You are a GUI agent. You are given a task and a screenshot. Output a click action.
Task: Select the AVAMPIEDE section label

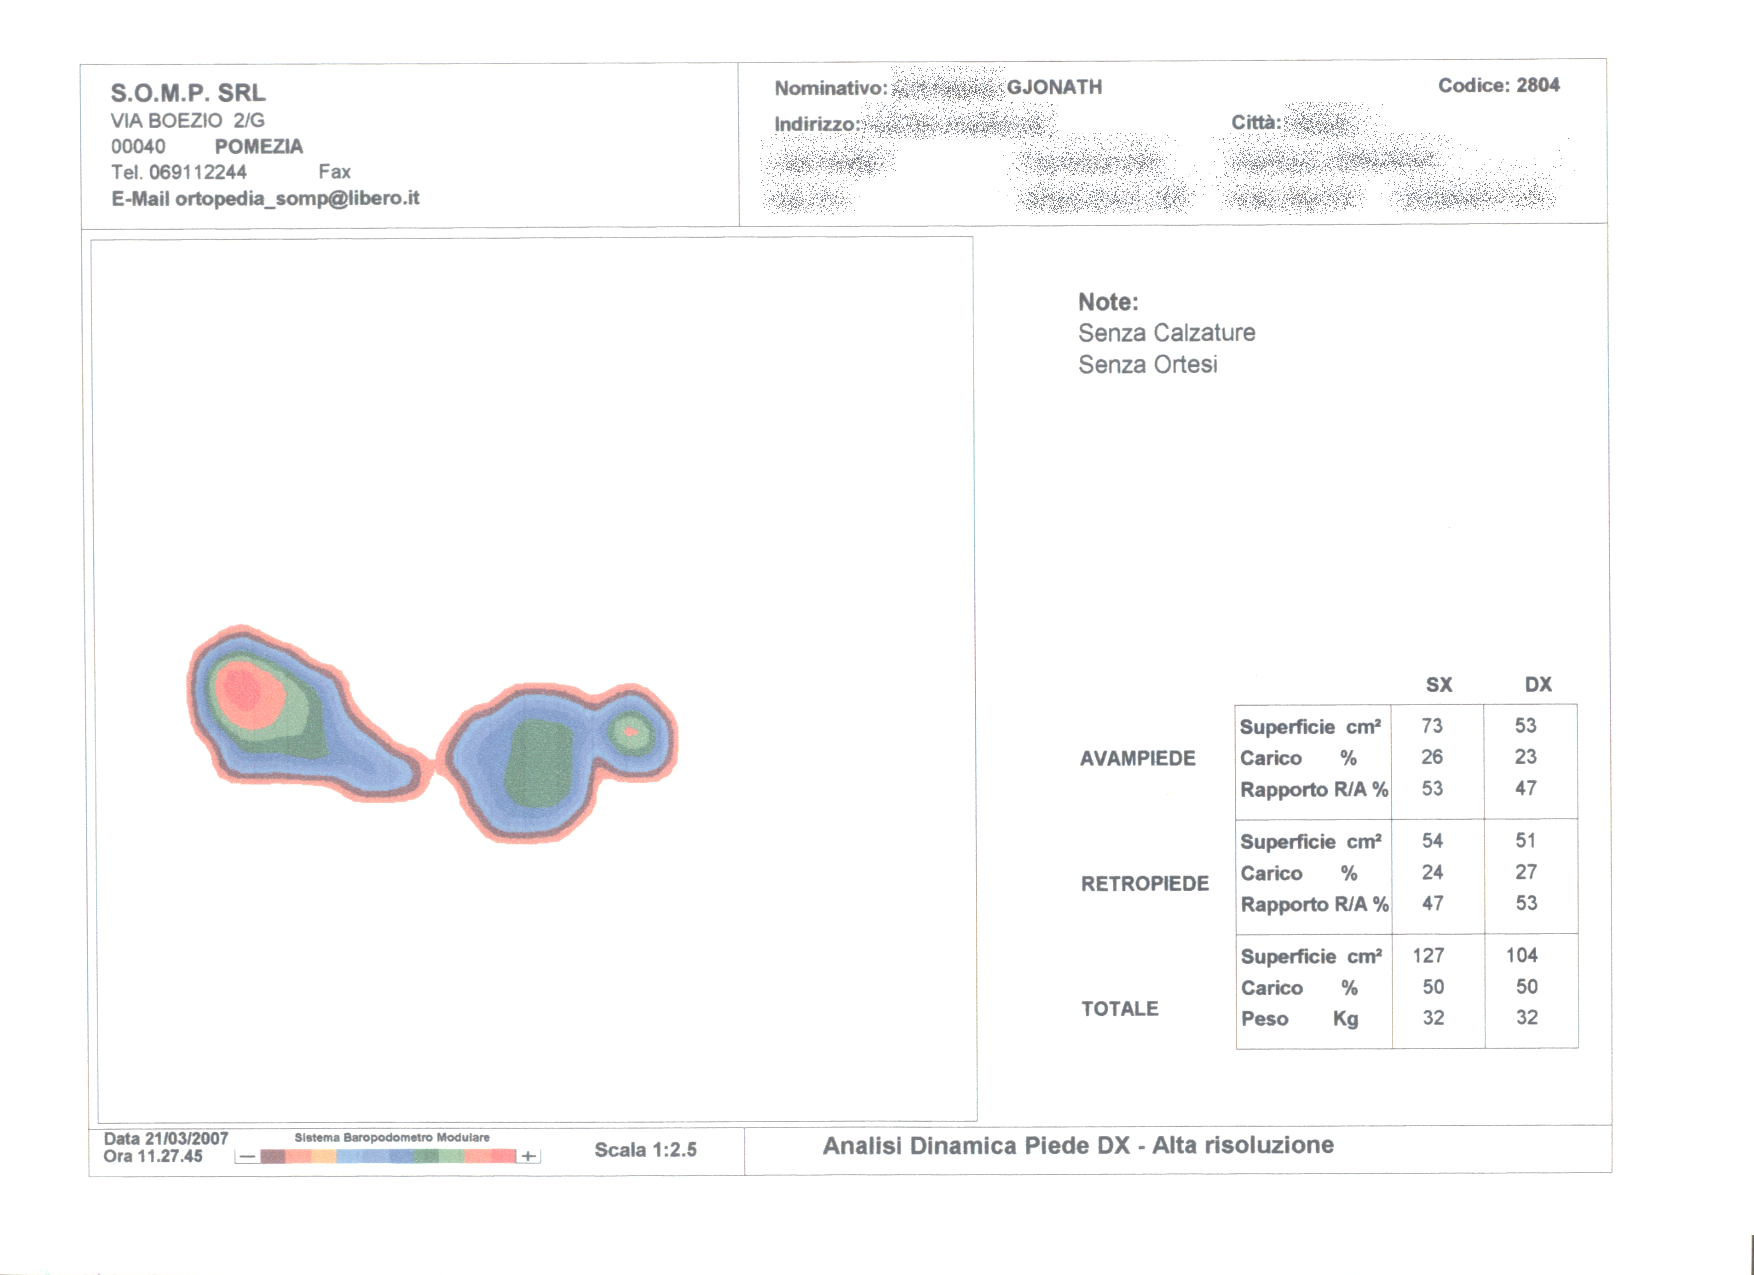click(1137, 758)
